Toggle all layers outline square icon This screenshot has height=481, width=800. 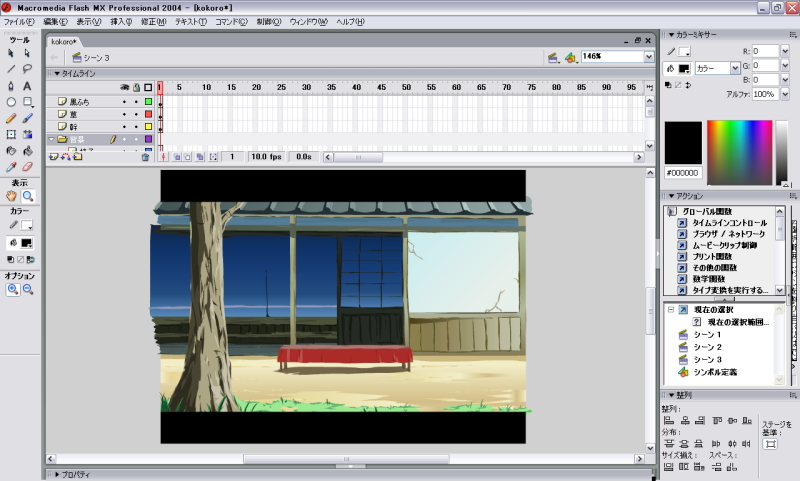point(148,88)
